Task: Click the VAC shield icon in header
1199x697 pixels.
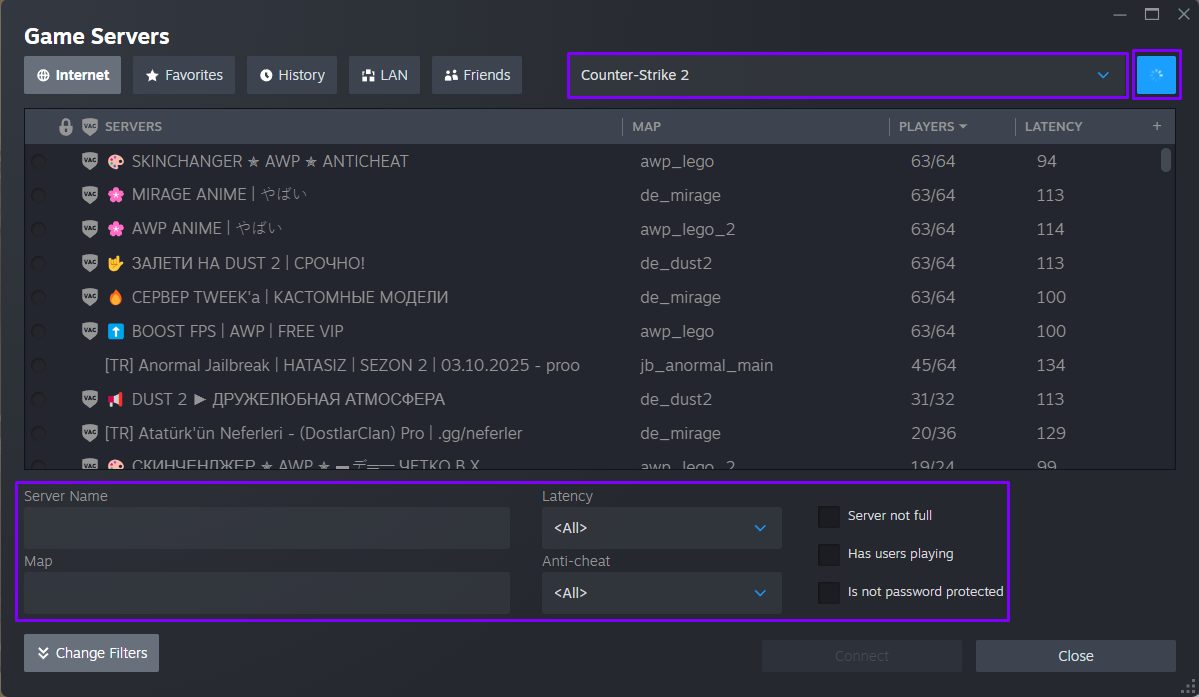Action: click(x=89, y=126)
